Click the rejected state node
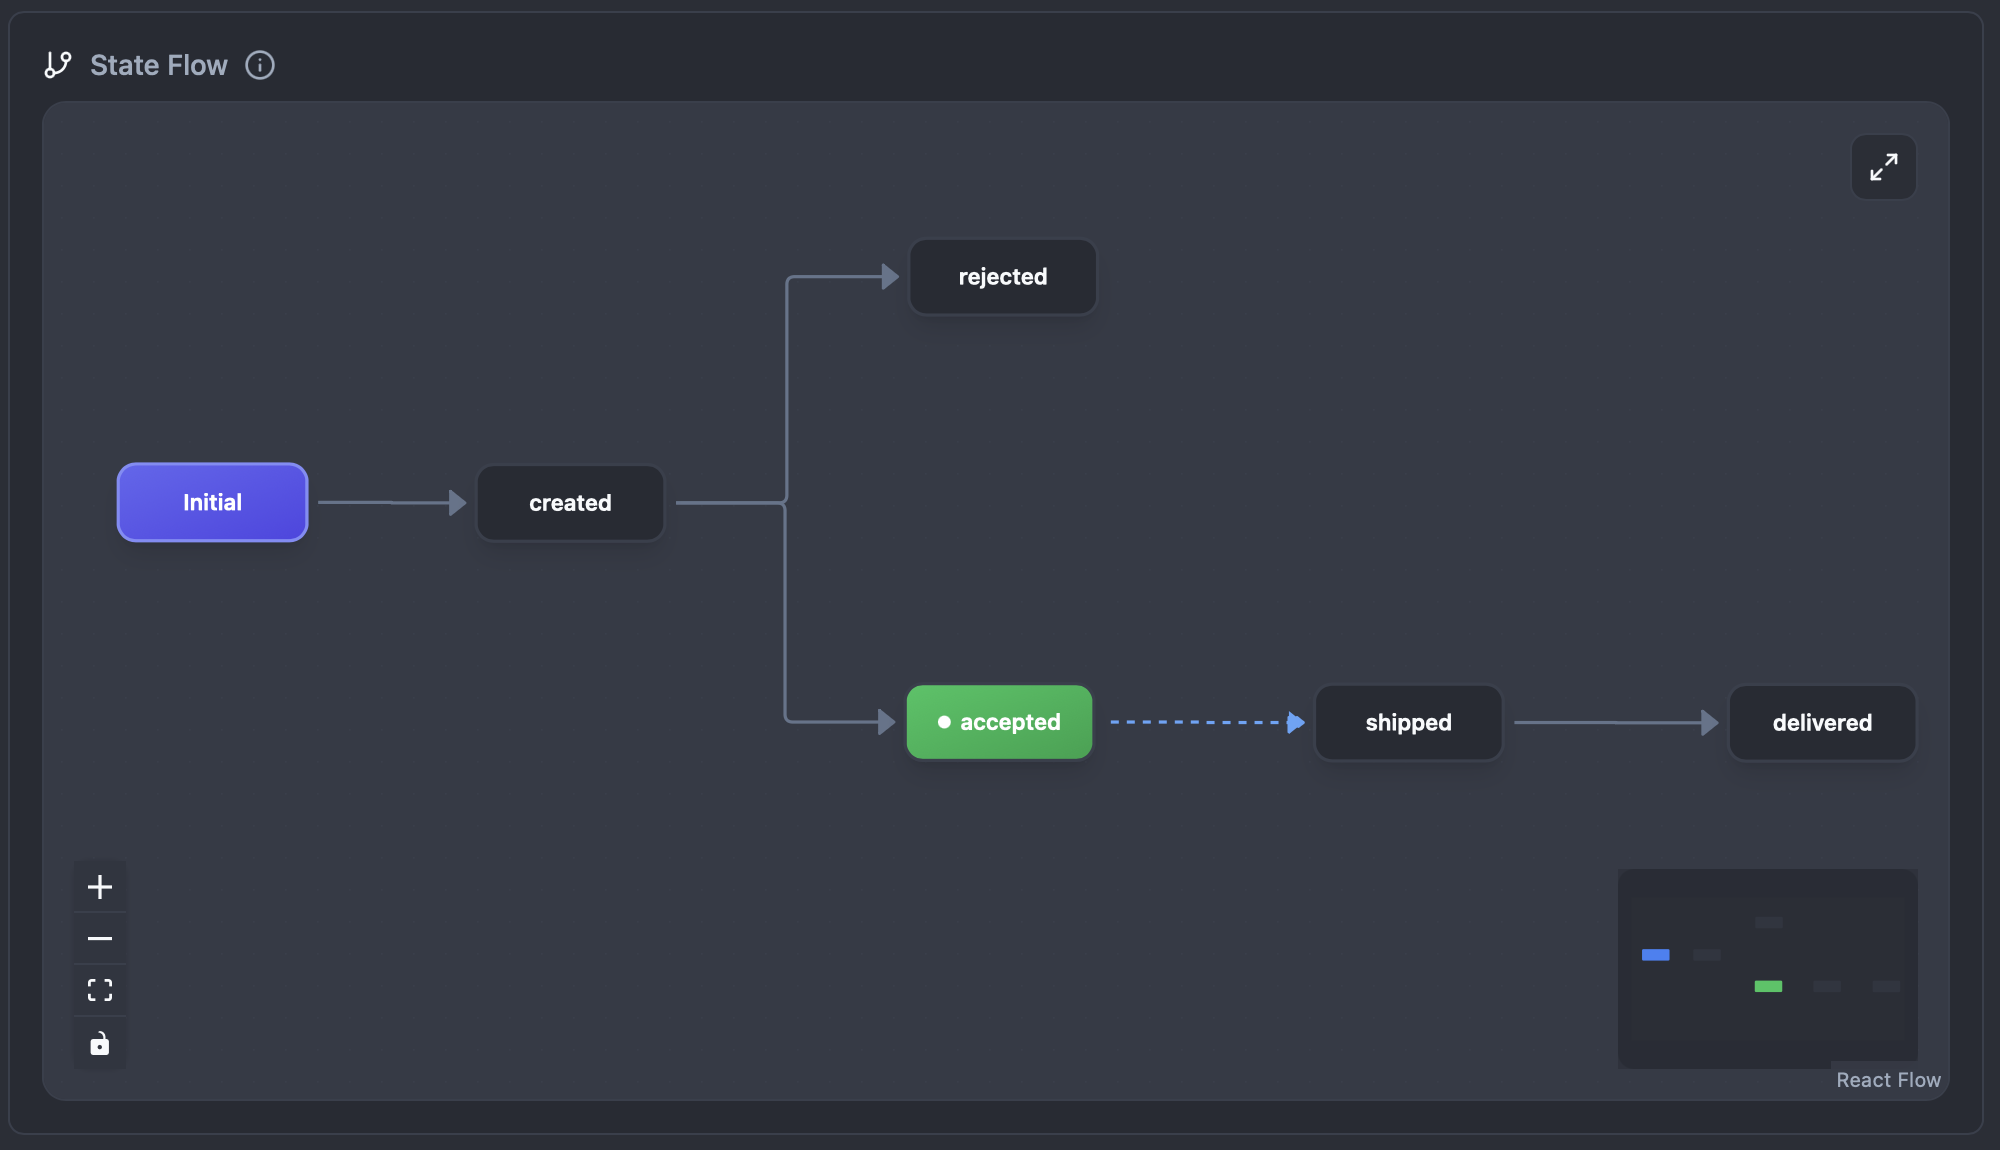 (x=1002, y=276)
